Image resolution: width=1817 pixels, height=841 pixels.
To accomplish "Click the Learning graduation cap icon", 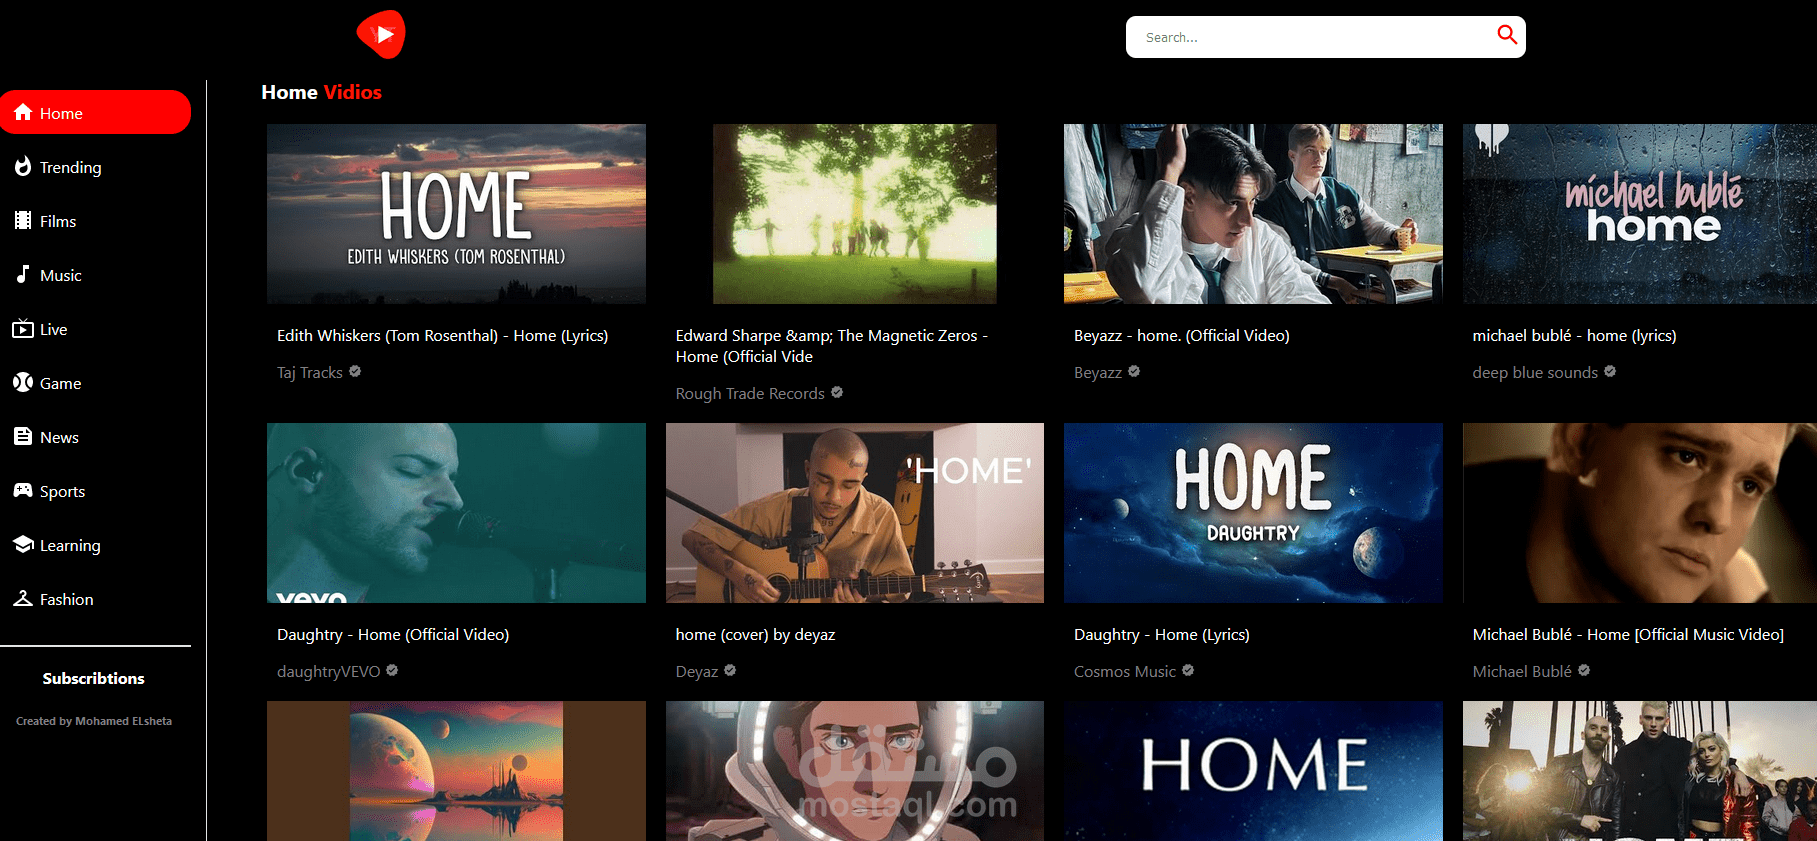I will tap(23, 544).
